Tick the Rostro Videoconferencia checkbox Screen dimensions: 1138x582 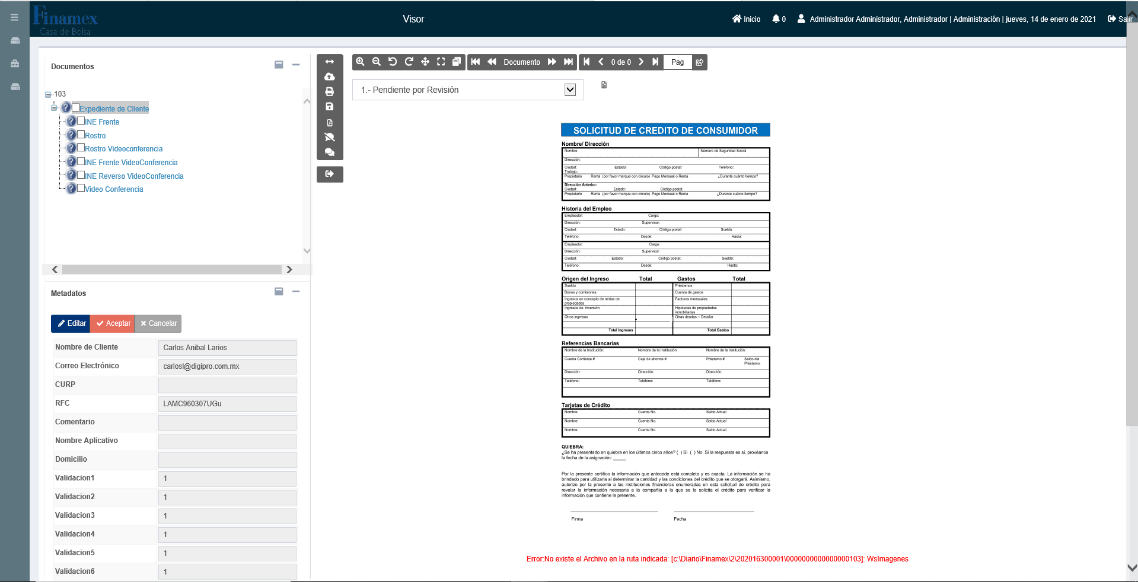pyautogui.click(x=79, y=149)
